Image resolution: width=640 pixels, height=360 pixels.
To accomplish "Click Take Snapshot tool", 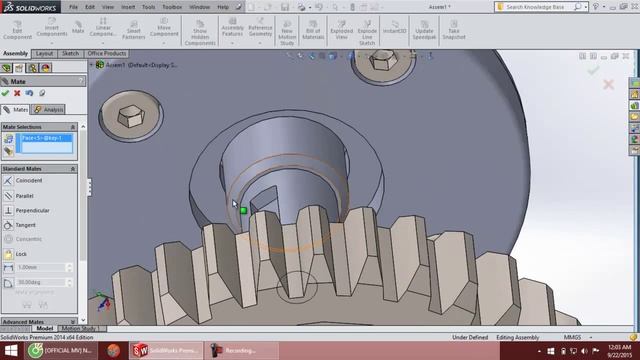I will 454,30.
